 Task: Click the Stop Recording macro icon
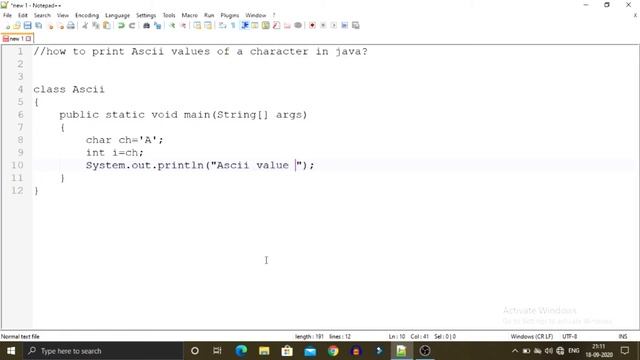323,26
